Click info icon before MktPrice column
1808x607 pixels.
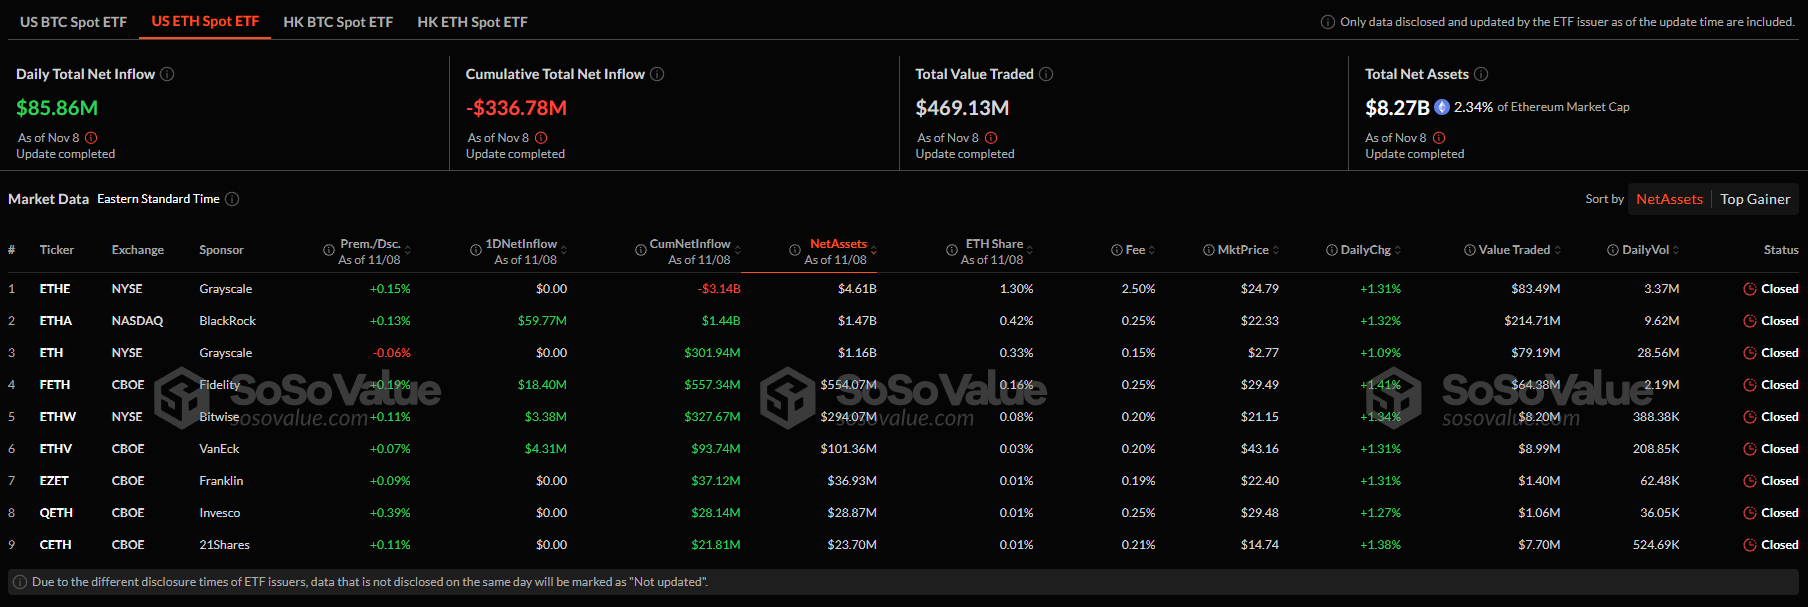click(x=1209, y=250)
